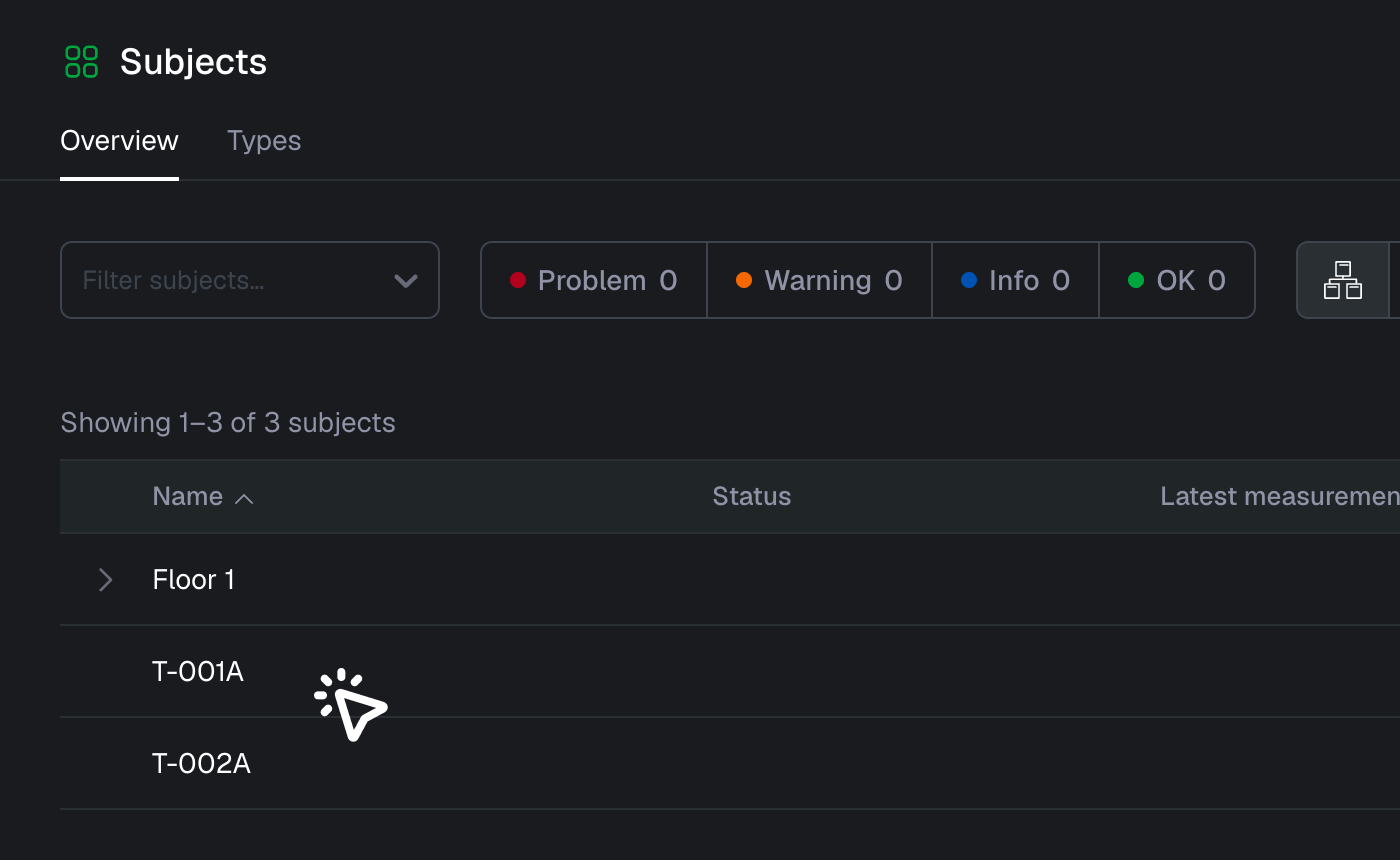Toggle the Info status filter
The height and width of the screenshot is (860, 1400).
coord(1016,280)
